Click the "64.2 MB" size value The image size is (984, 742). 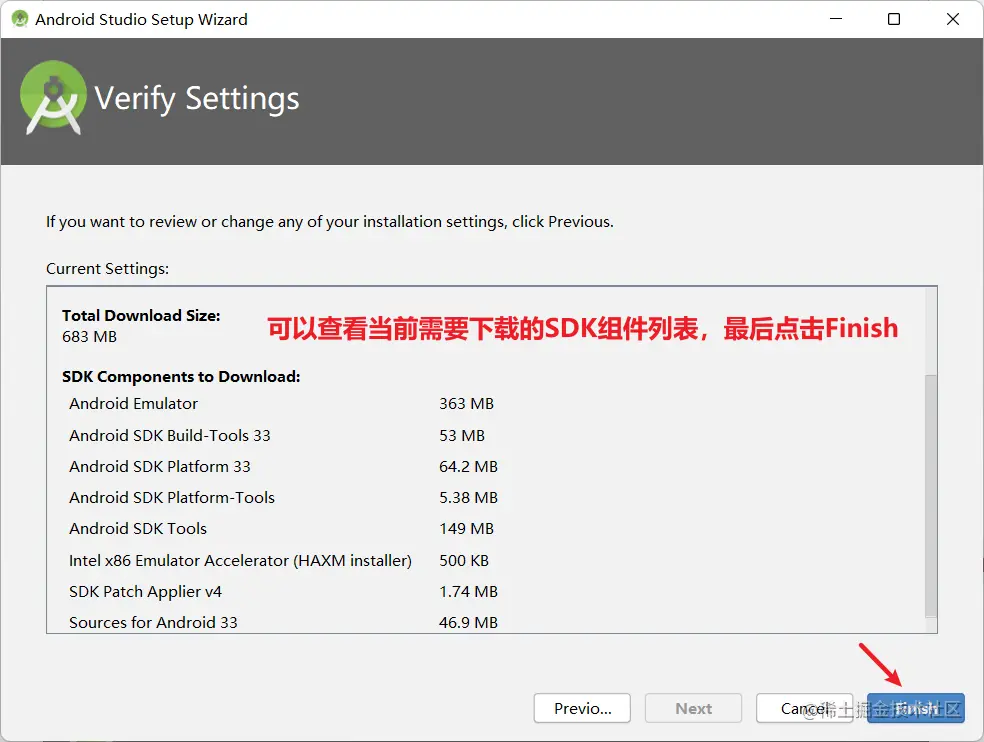[x=468, y=466]
